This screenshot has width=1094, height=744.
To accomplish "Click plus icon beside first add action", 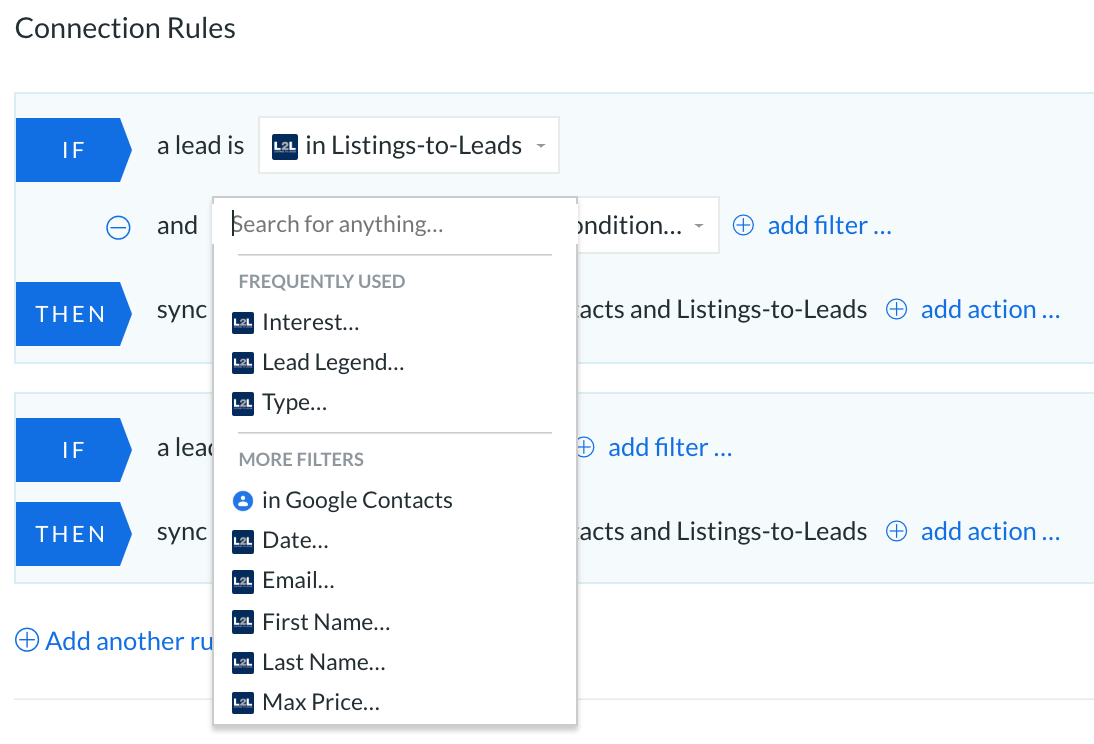I will (x=896, y=309).
